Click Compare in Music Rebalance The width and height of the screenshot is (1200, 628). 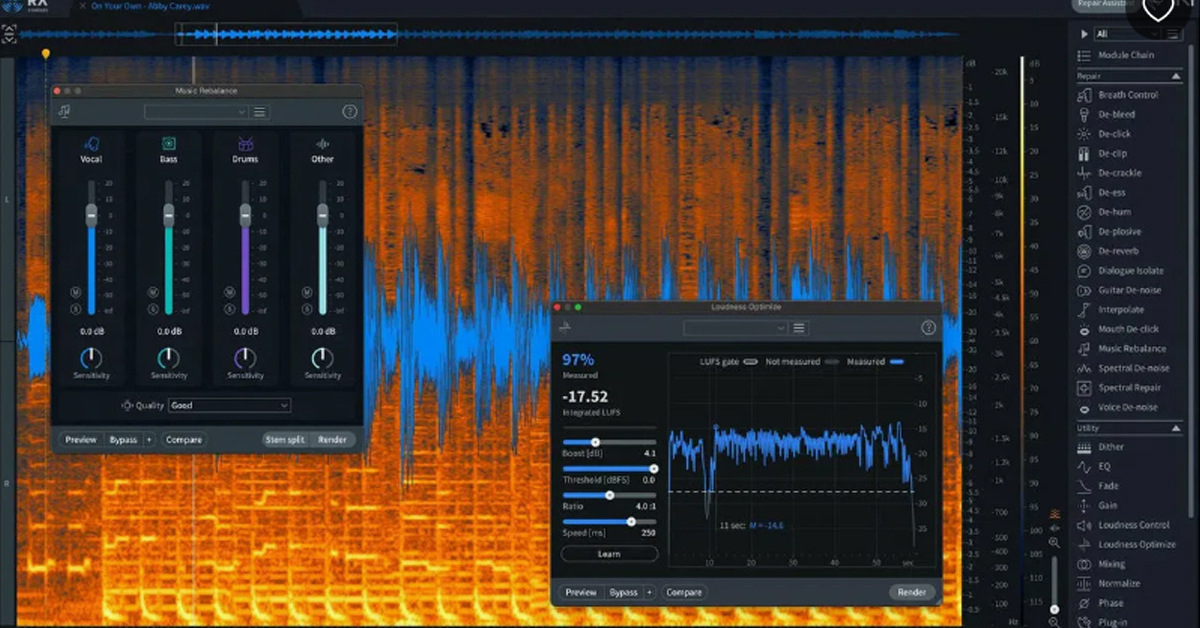pos(184,440)
